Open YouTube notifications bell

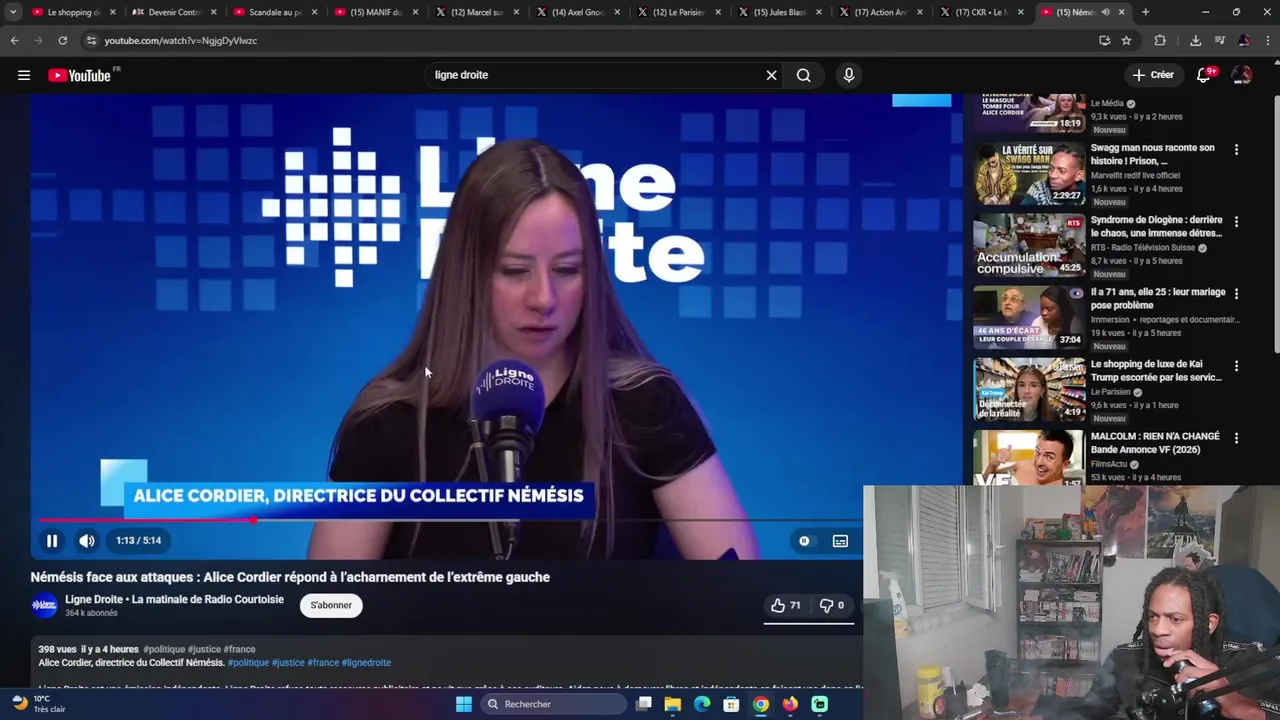[1204, 75]
